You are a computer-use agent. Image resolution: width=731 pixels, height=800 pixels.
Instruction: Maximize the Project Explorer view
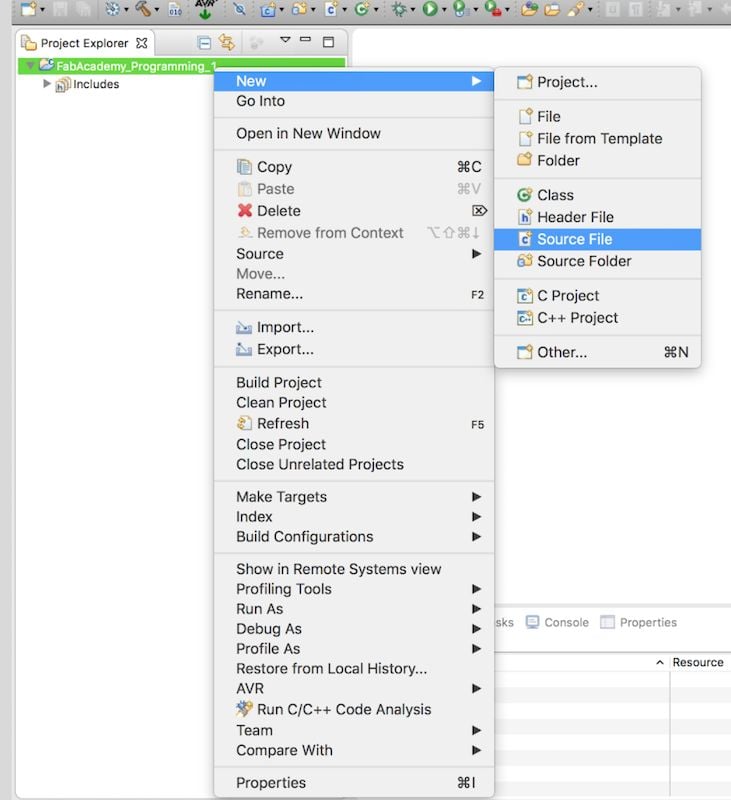[x=329, y=42]
